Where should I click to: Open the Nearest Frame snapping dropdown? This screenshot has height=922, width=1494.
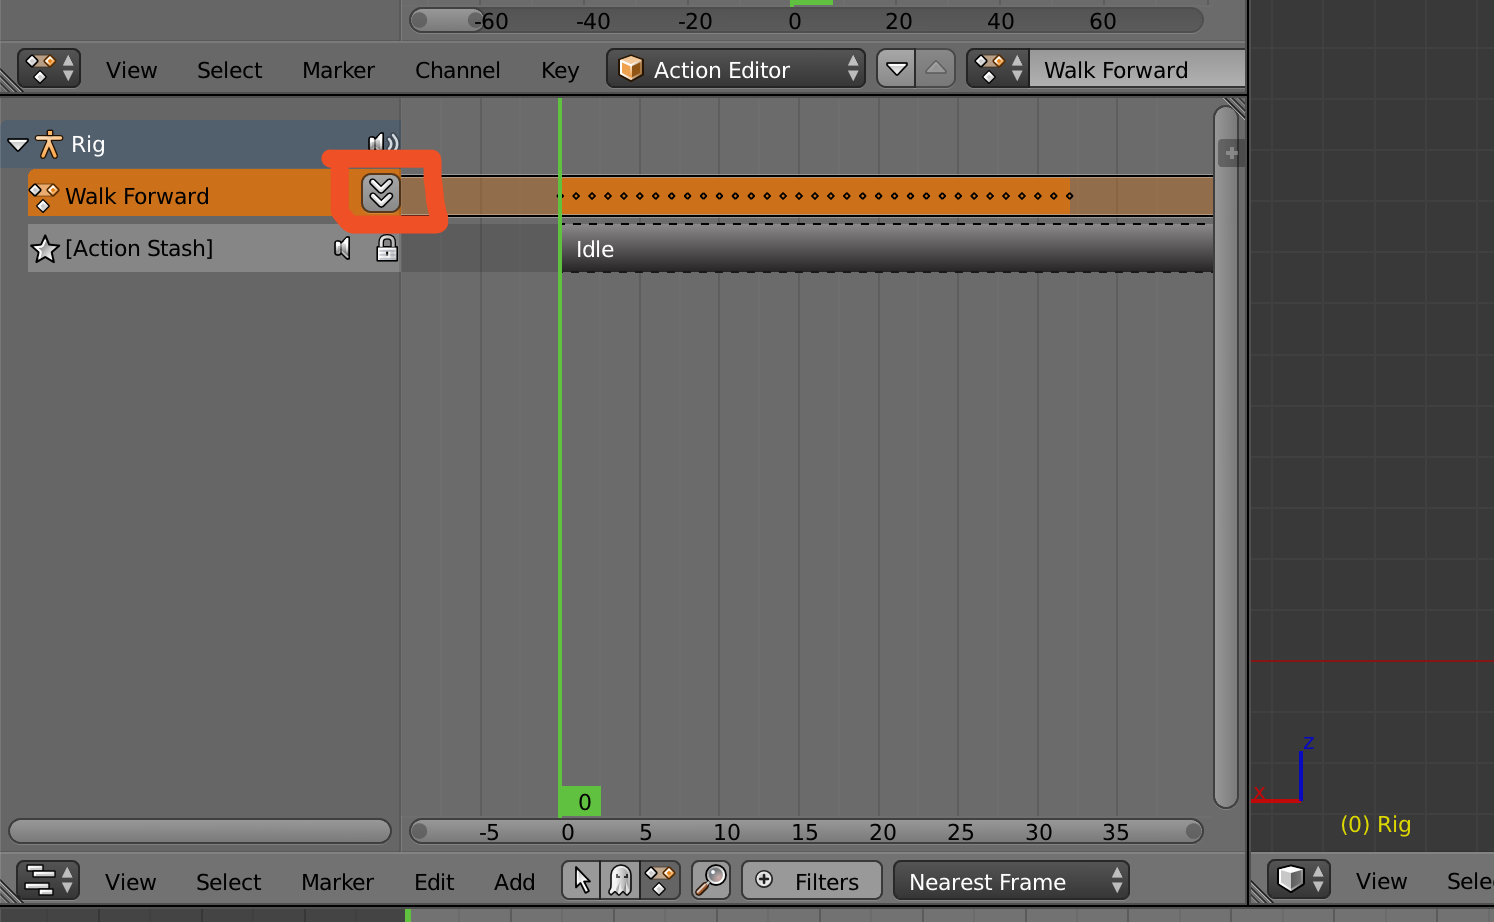1010,881
